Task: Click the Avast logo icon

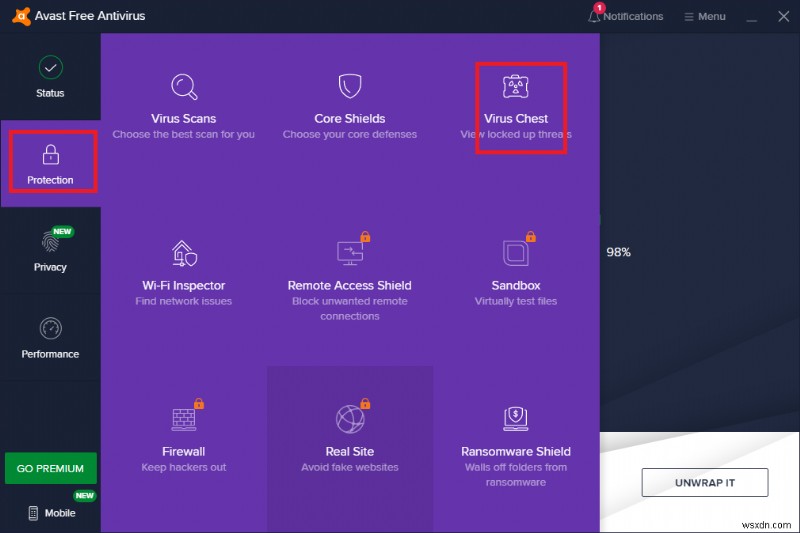Action: click(21, 16)
